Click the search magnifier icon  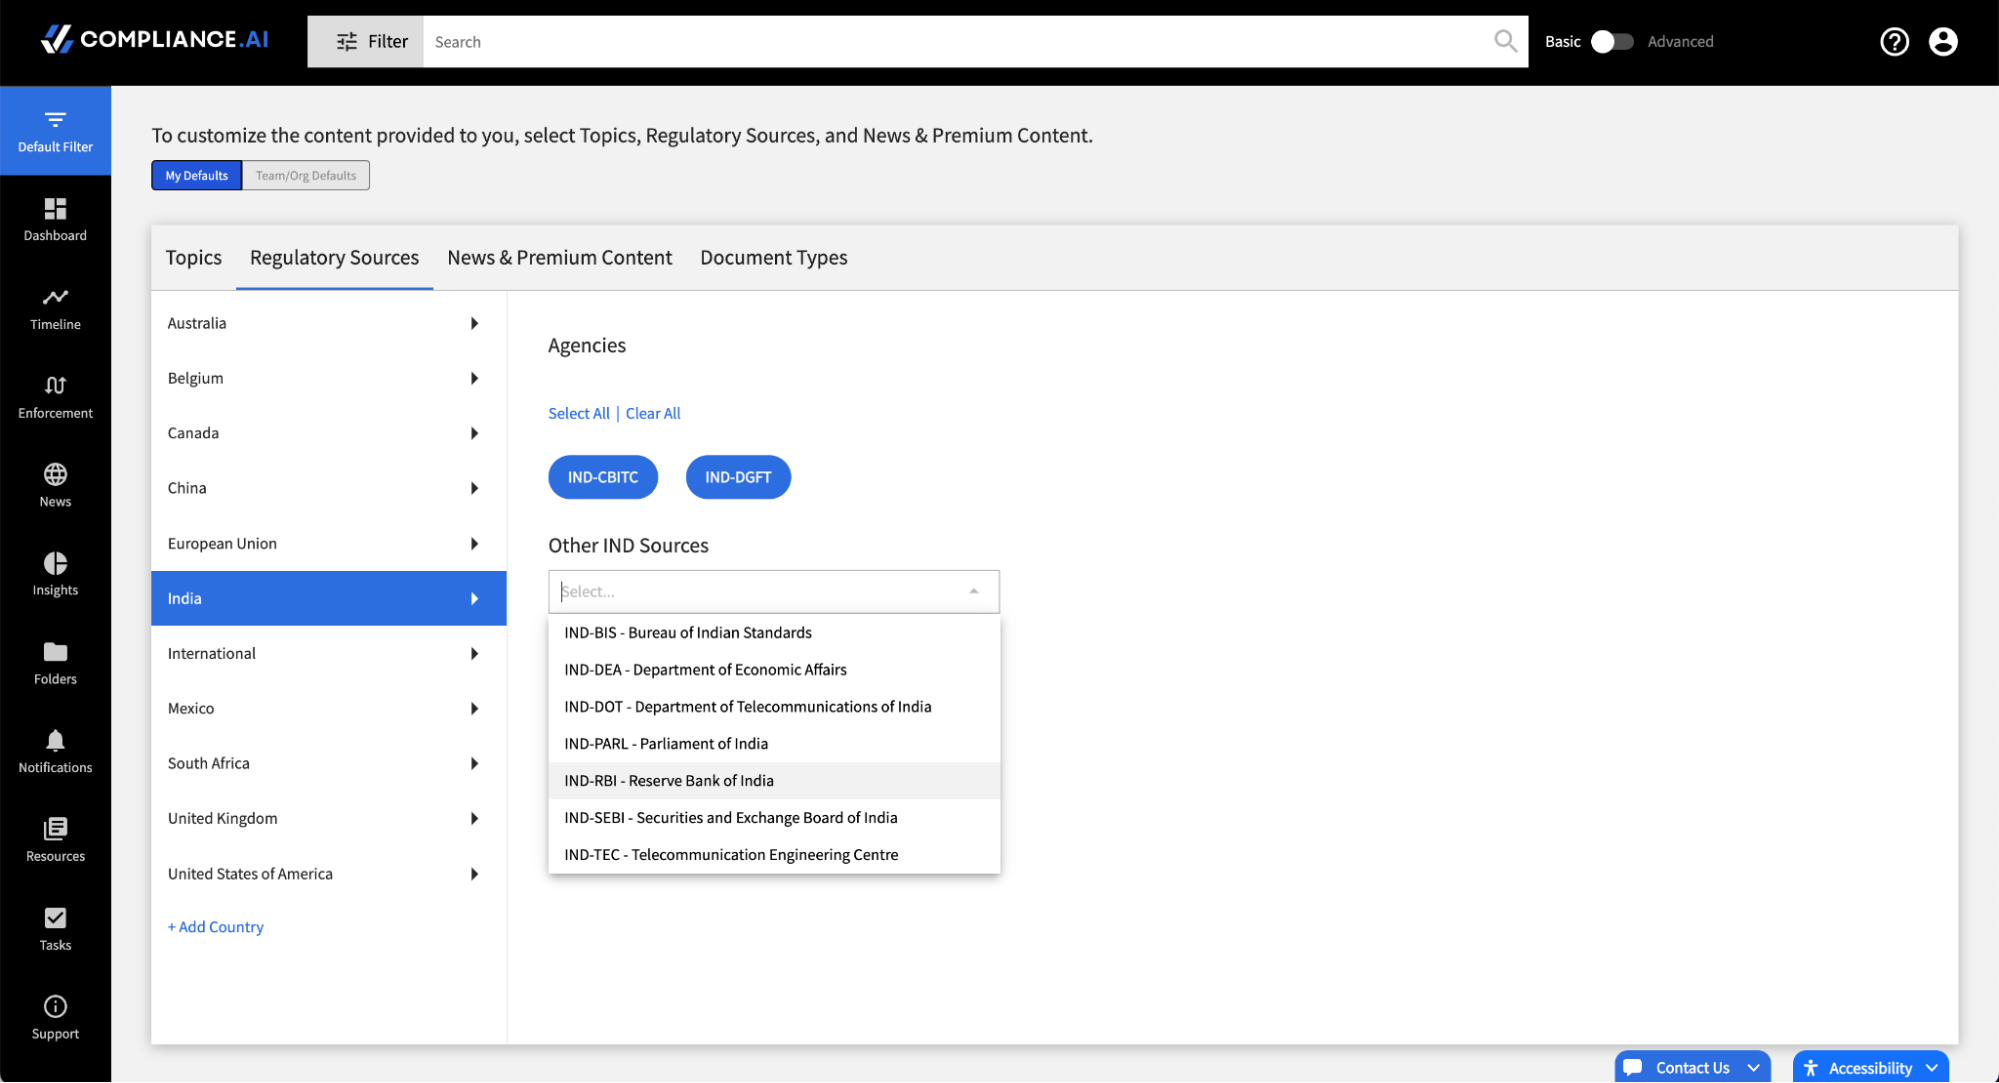pos(1505,41)
